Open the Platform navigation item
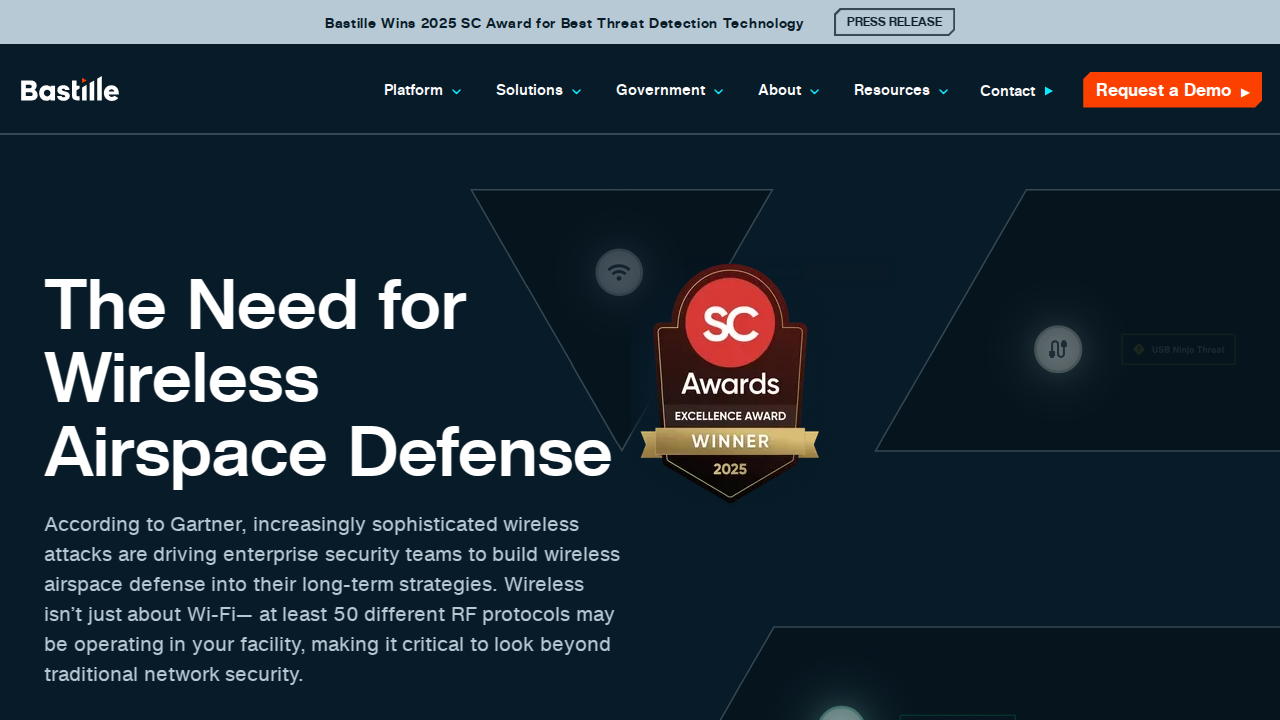Screen dimensions: 1280x720 click(x=413, y=90)
